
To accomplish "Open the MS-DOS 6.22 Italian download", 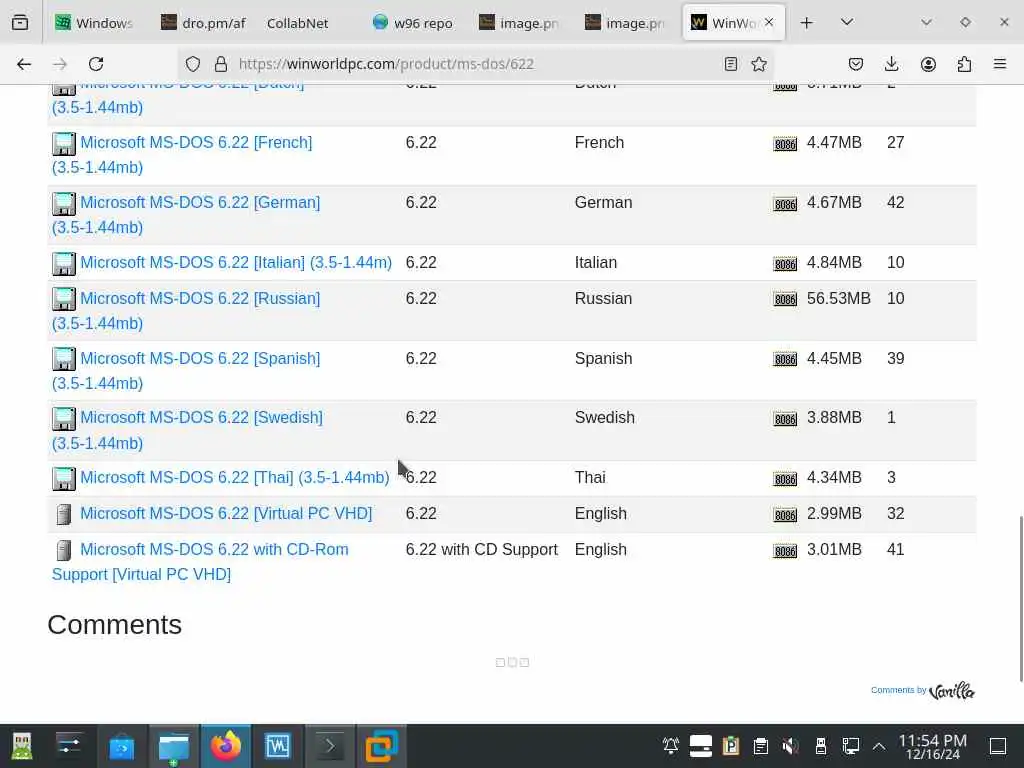I will [x=236, y=263].
